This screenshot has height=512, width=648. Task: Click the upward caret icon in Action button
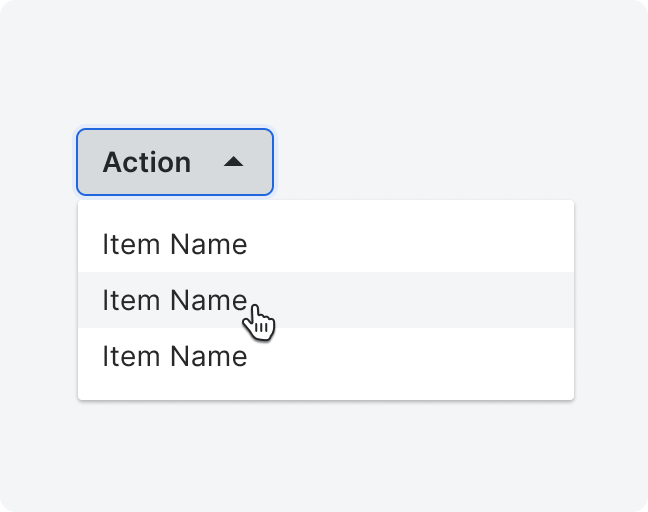click(x=233, y=162)
